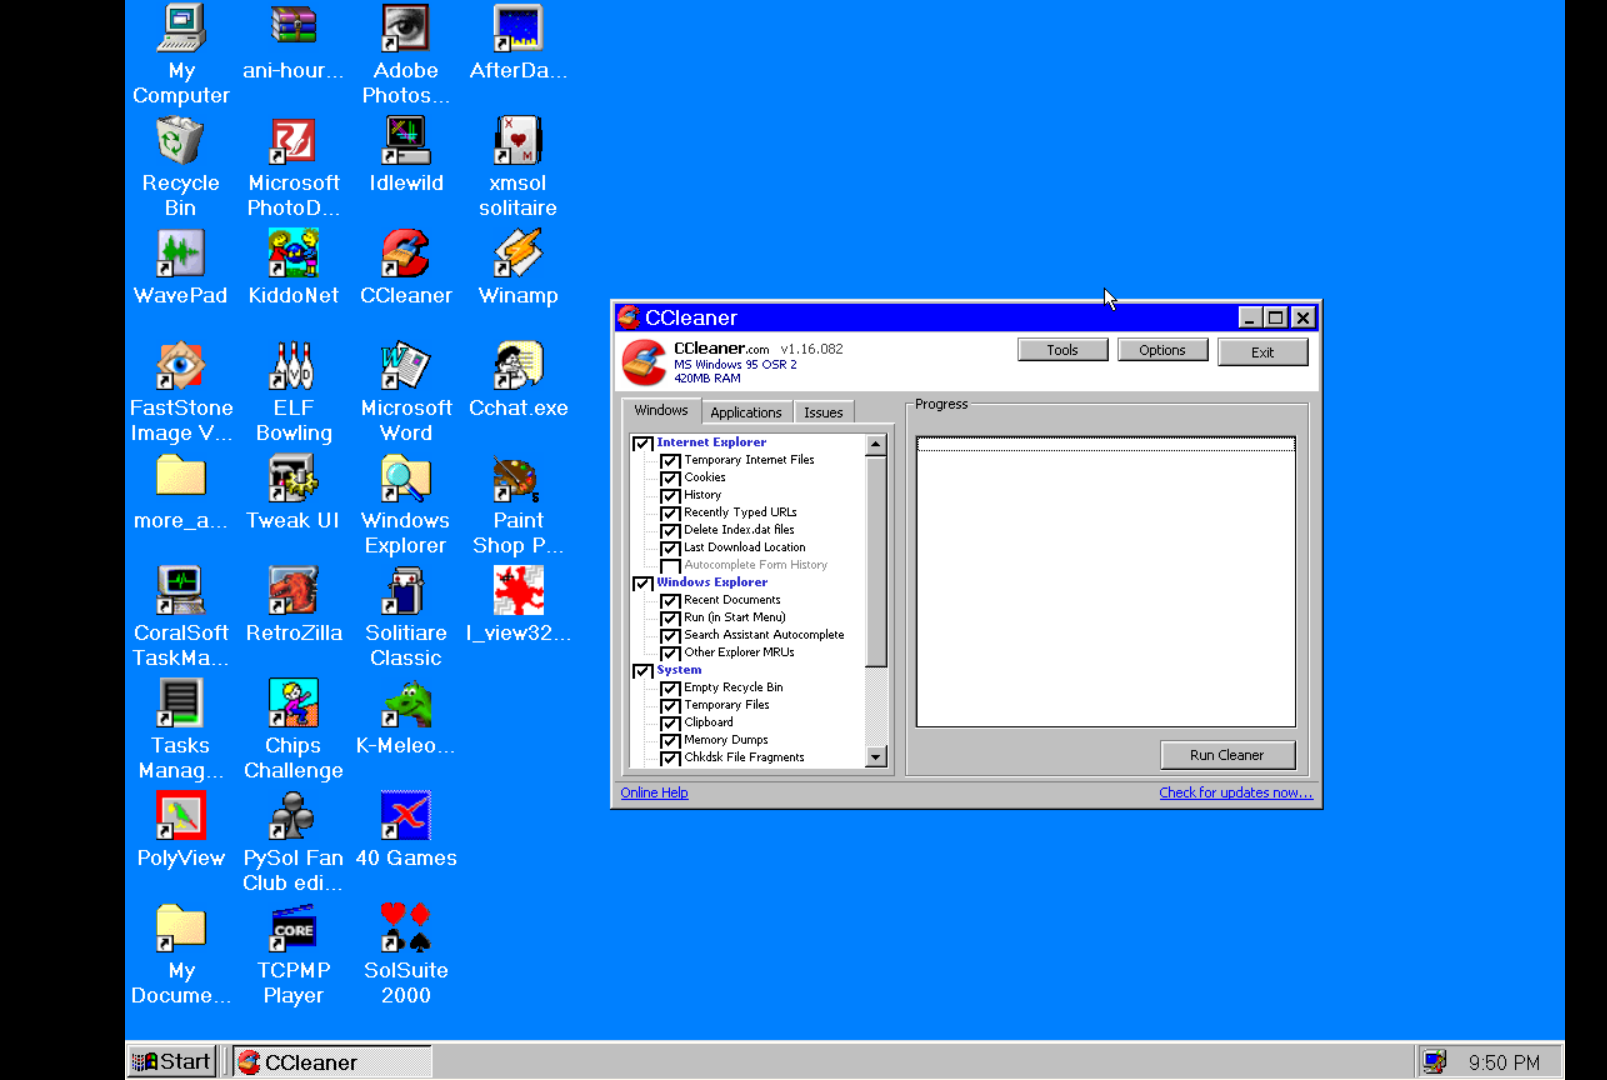Select the Tweak UI icon
Viewport: 1607px width, 1080px height.
tap(293, 478)
